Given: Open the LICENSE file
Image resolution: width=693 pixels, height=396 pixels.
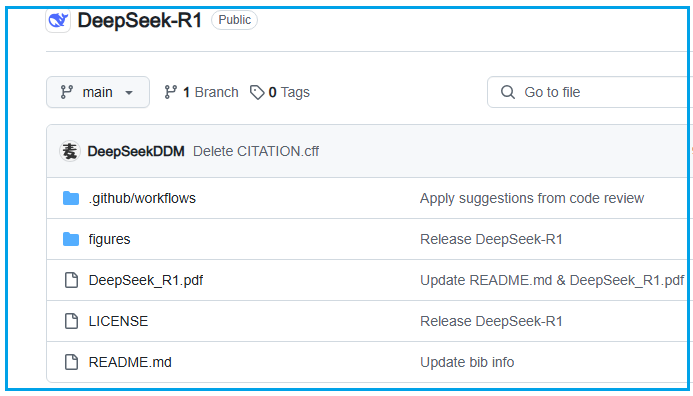Looking at the screenshot, I should click(118, 321).
